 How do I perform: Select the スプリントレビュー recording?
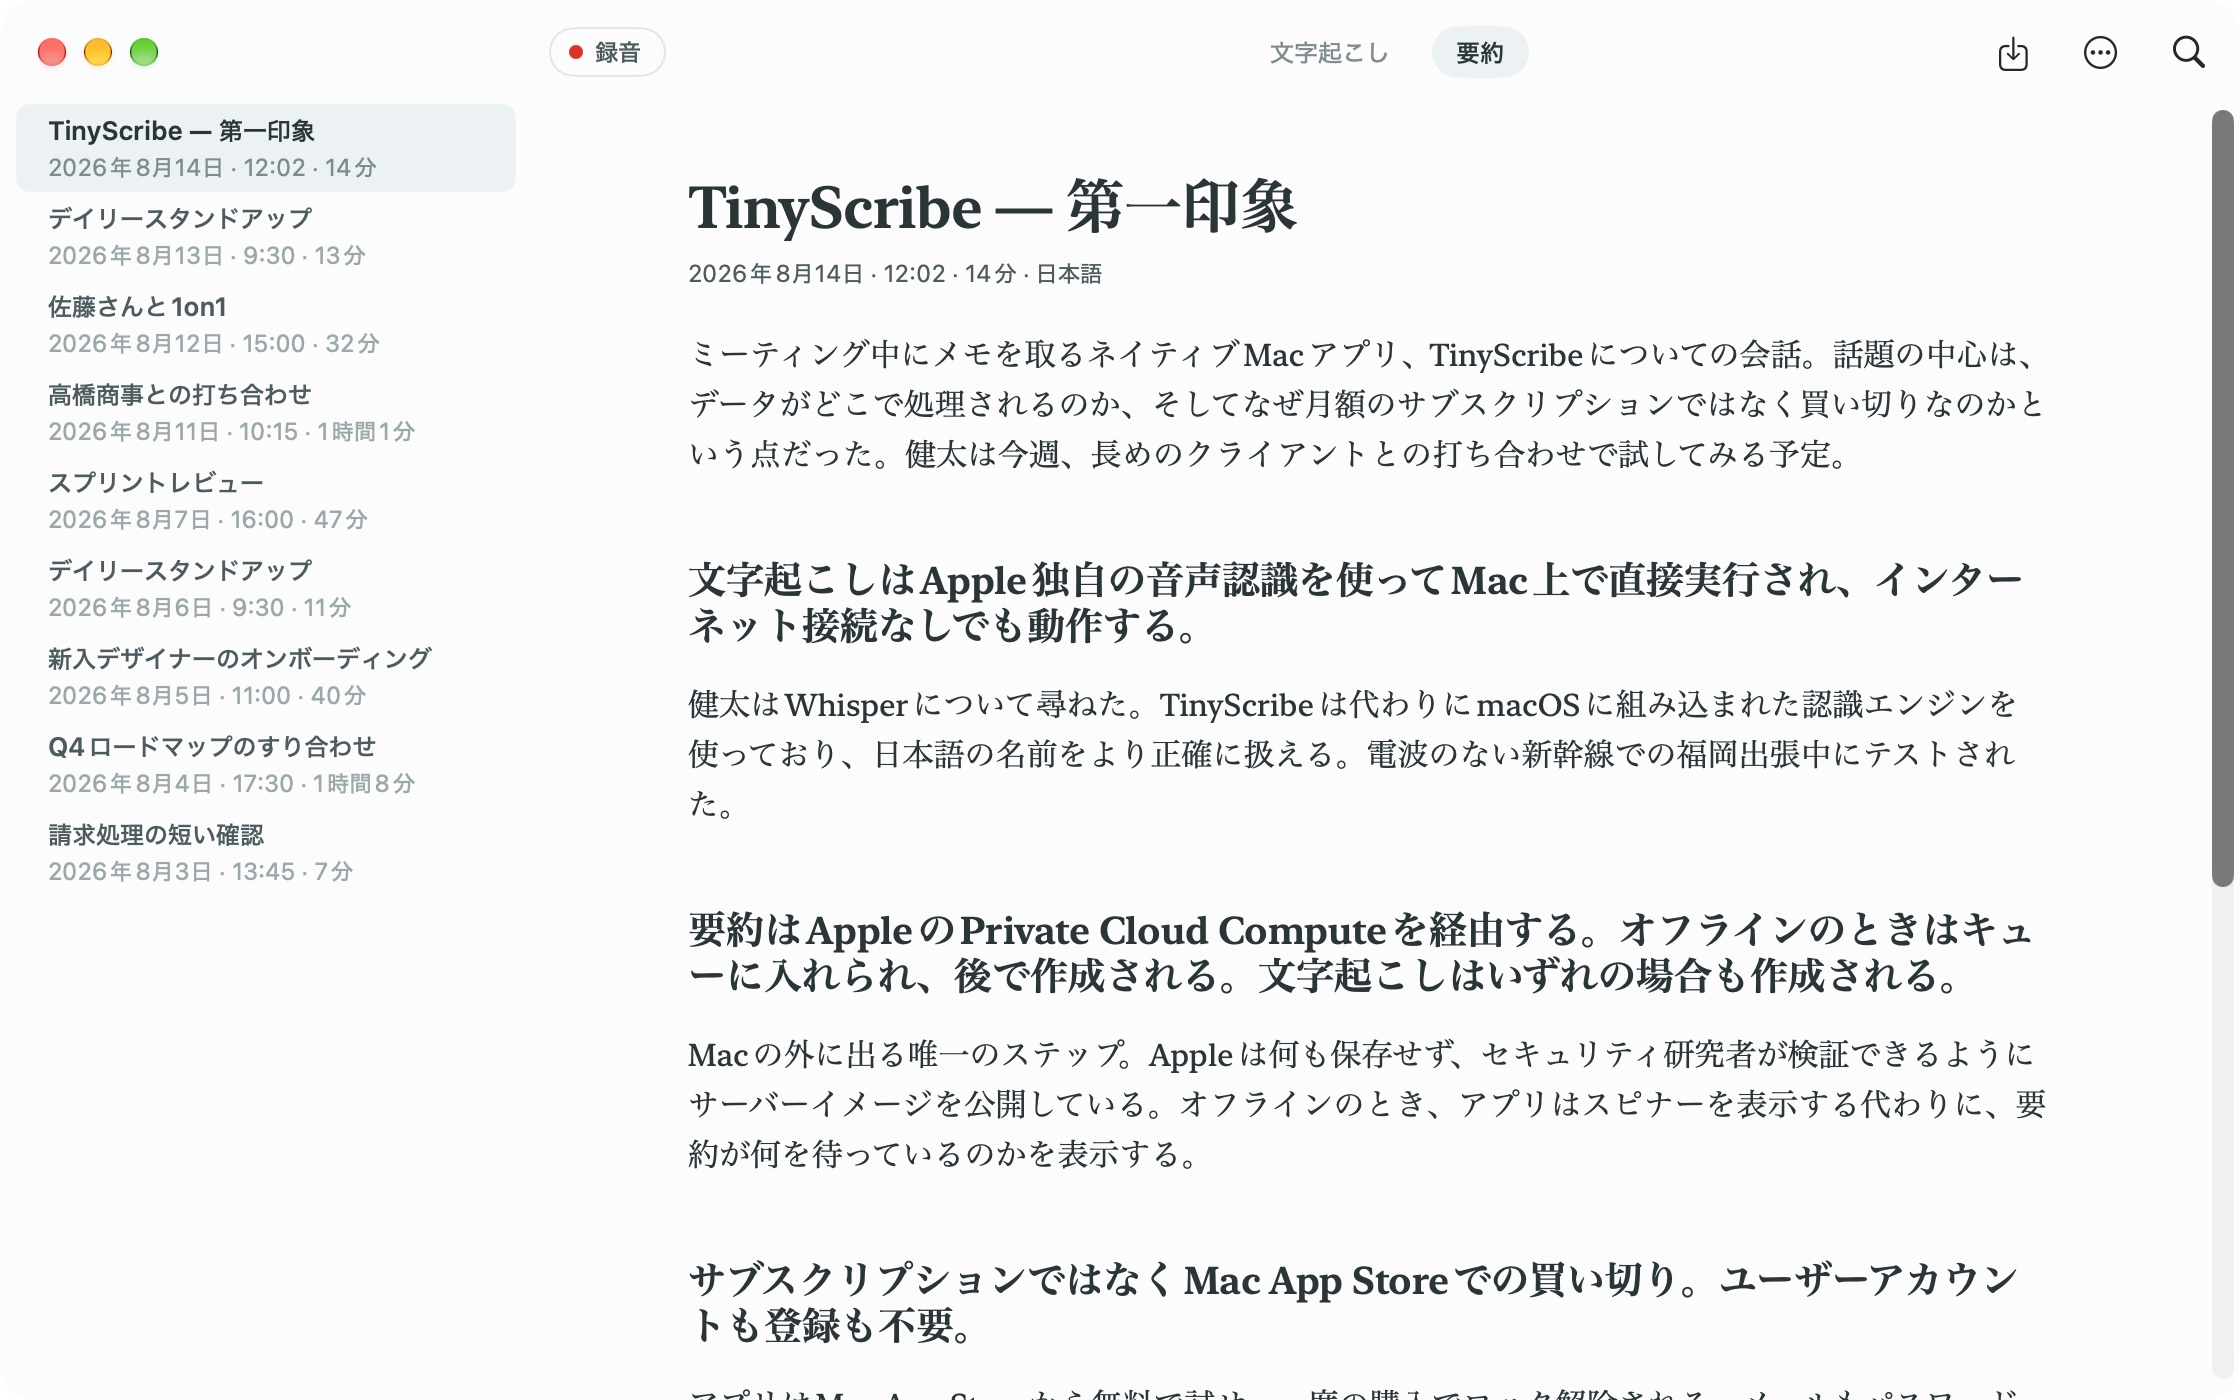tap(266, 500)
